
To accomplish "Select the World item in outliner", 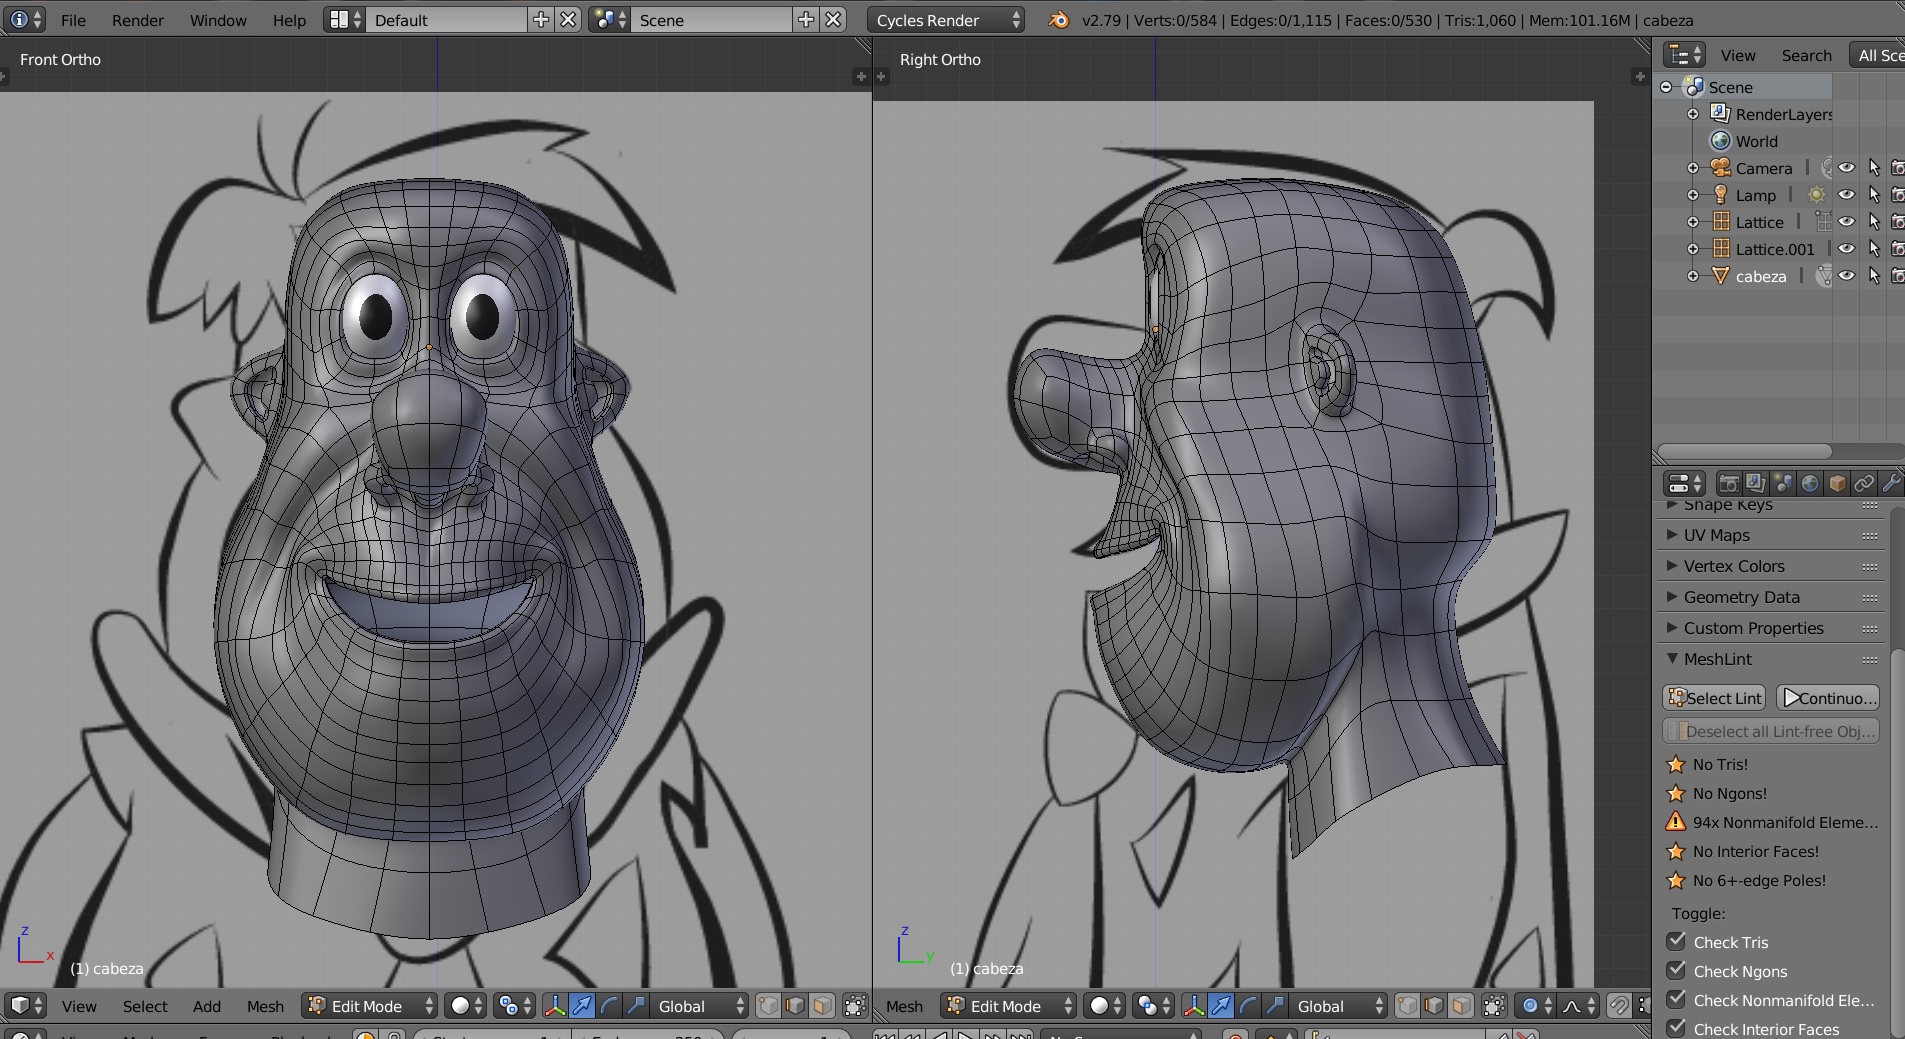I will [x=1757, y=141].
